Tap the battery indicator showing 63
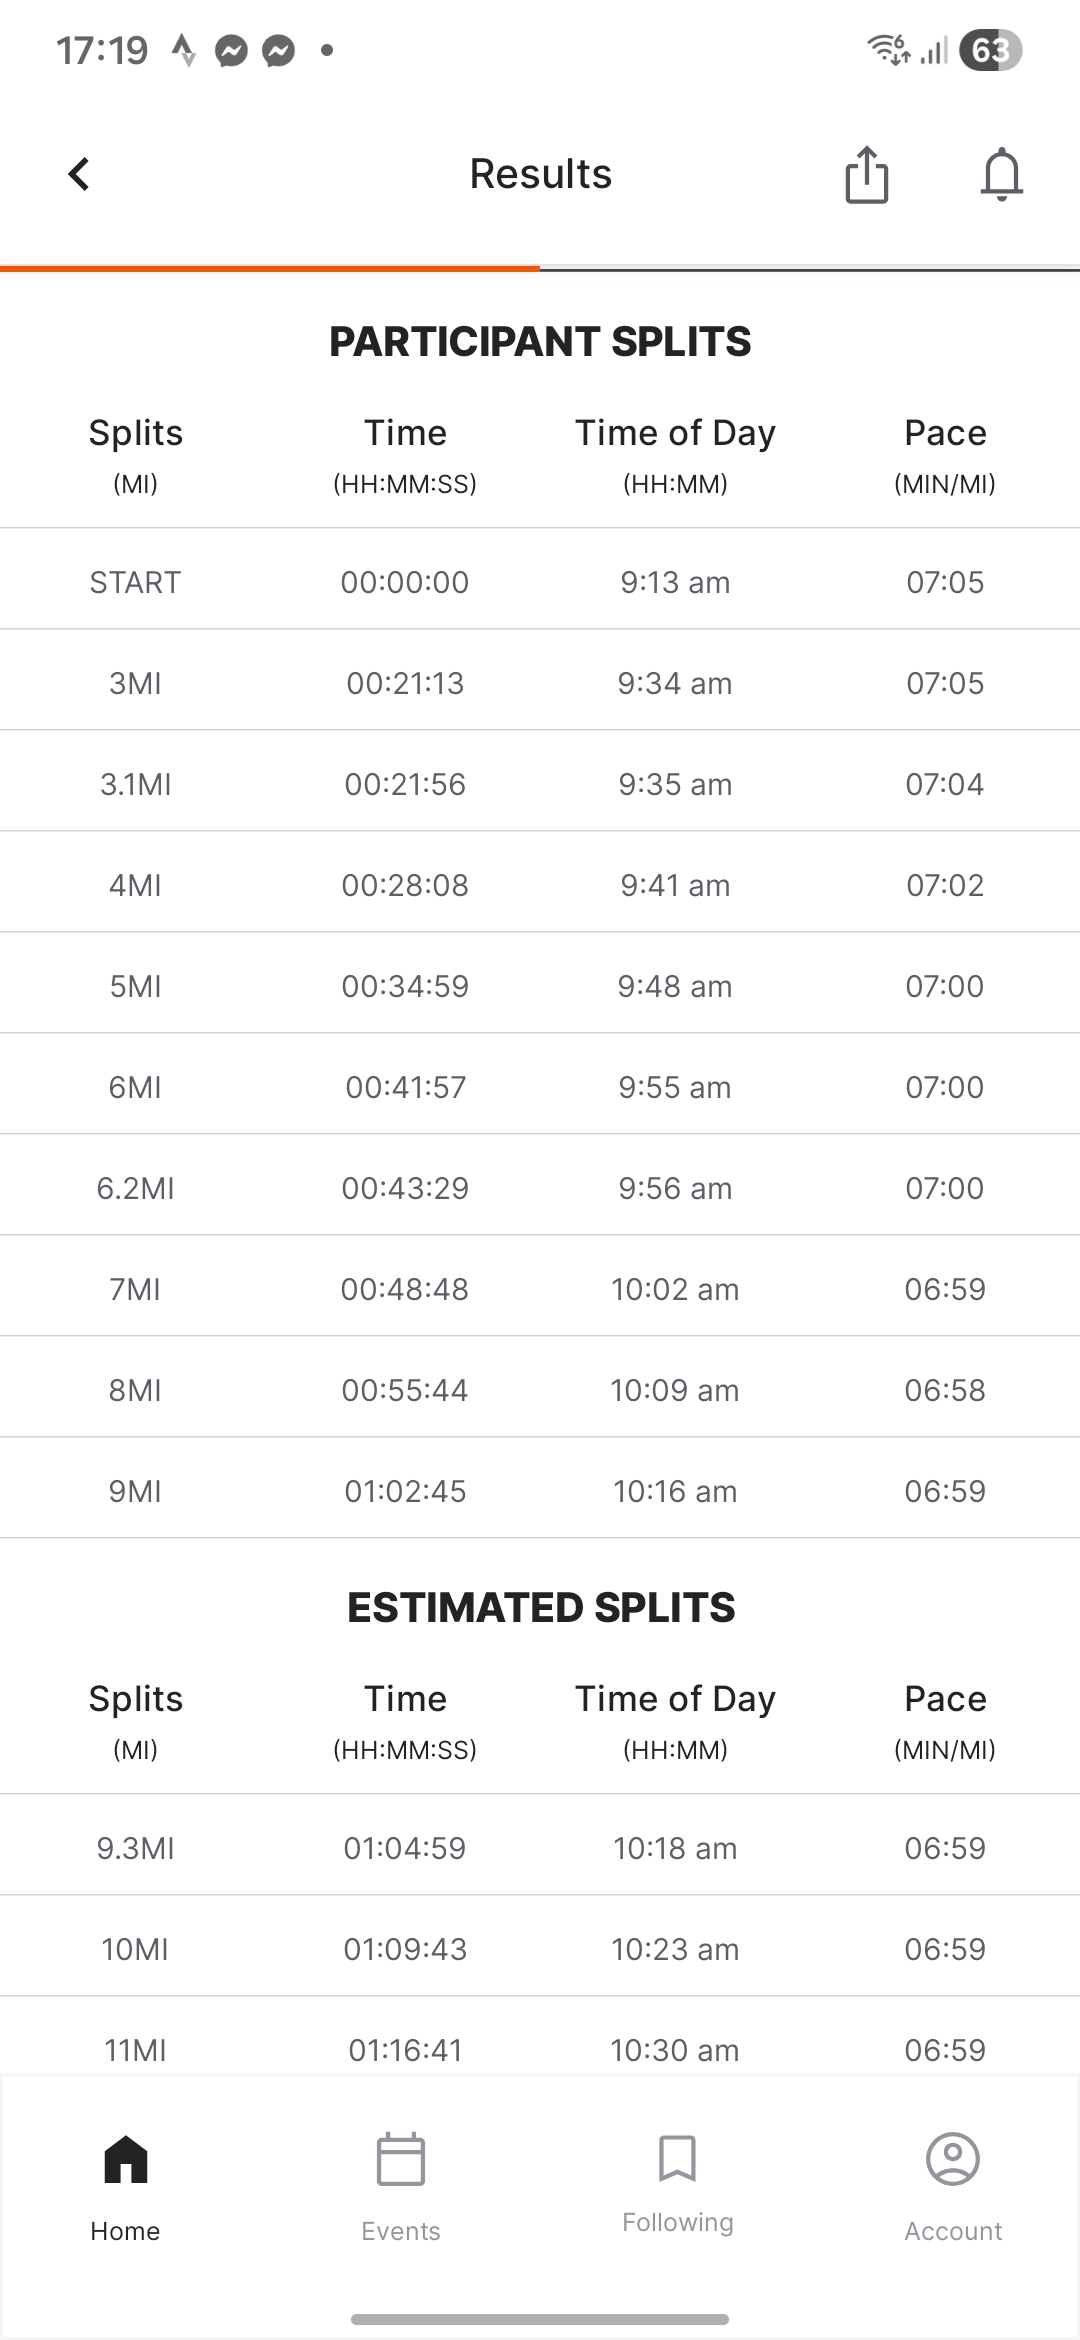Screen dimensions: 1080x2340 tap(989, 50)
